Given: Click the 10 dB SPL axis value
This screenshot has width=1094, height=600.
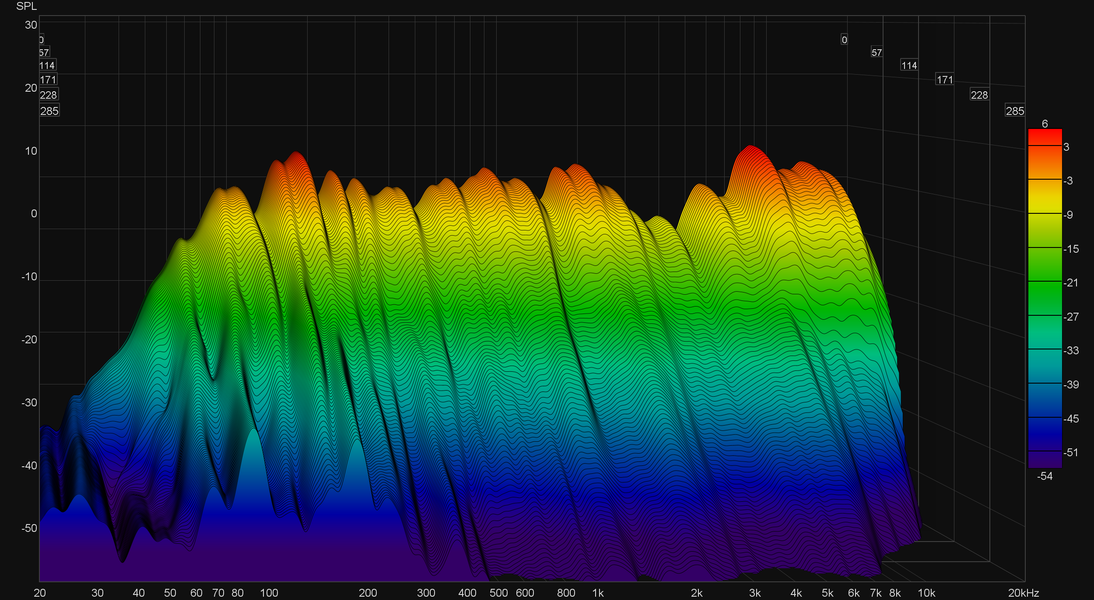Looking at the screenshot, I should pyautogui.click(x=31, y=151).
